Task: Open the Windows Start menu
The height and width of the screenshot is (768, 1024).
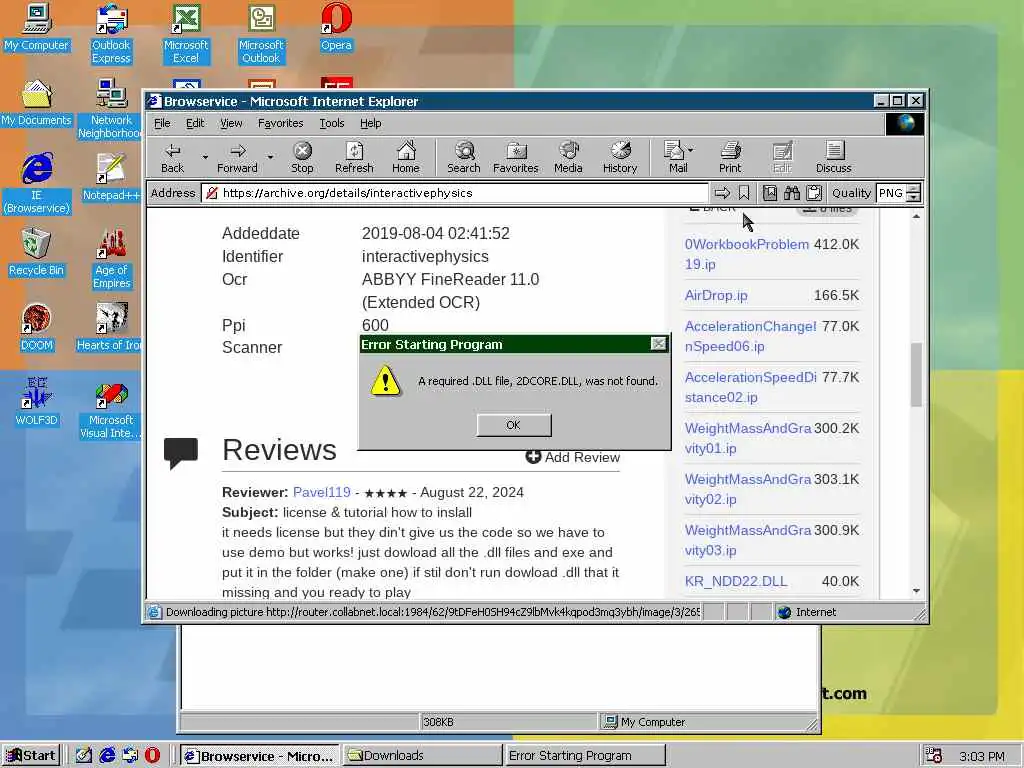Action: point(31,756)
